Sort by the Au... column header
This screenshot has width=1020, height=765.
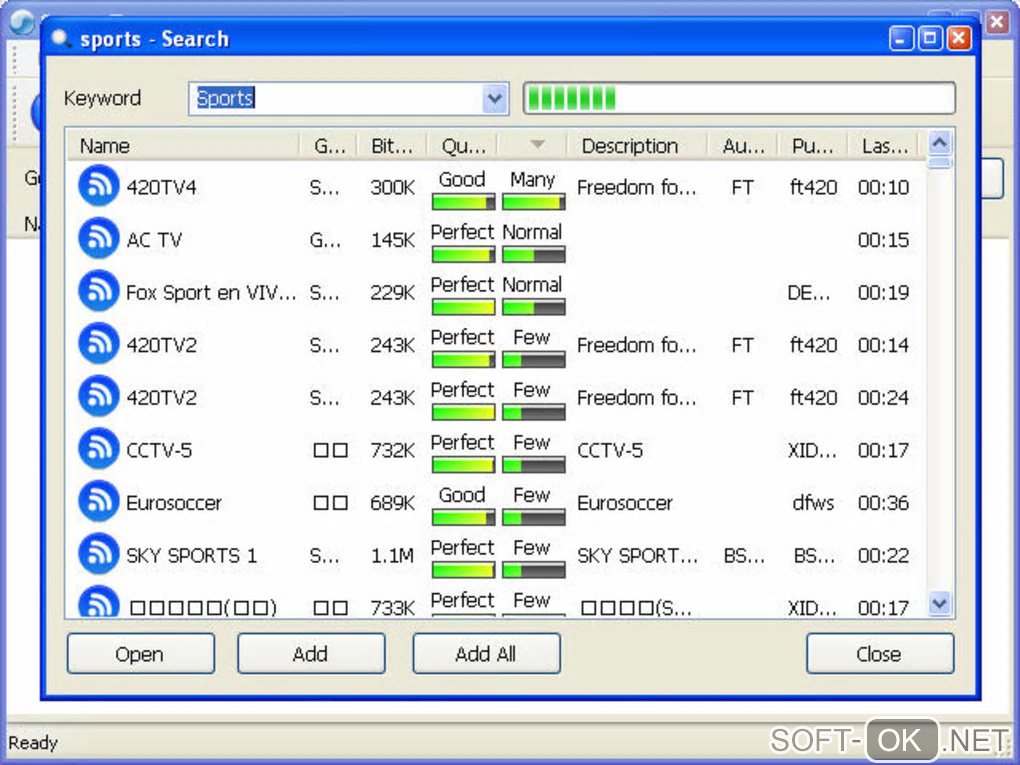pos(743,146)
